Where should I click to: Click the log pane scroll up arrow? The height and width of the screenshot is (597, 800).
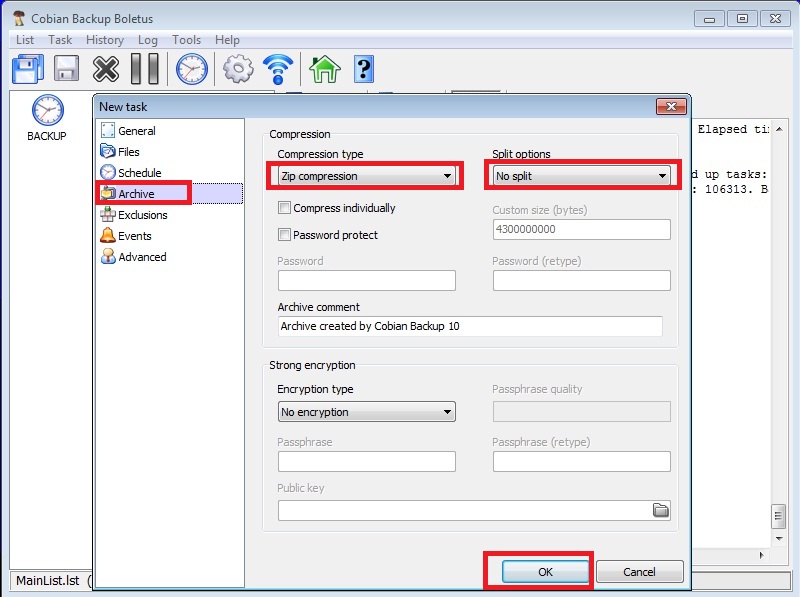tap(779, 129)
